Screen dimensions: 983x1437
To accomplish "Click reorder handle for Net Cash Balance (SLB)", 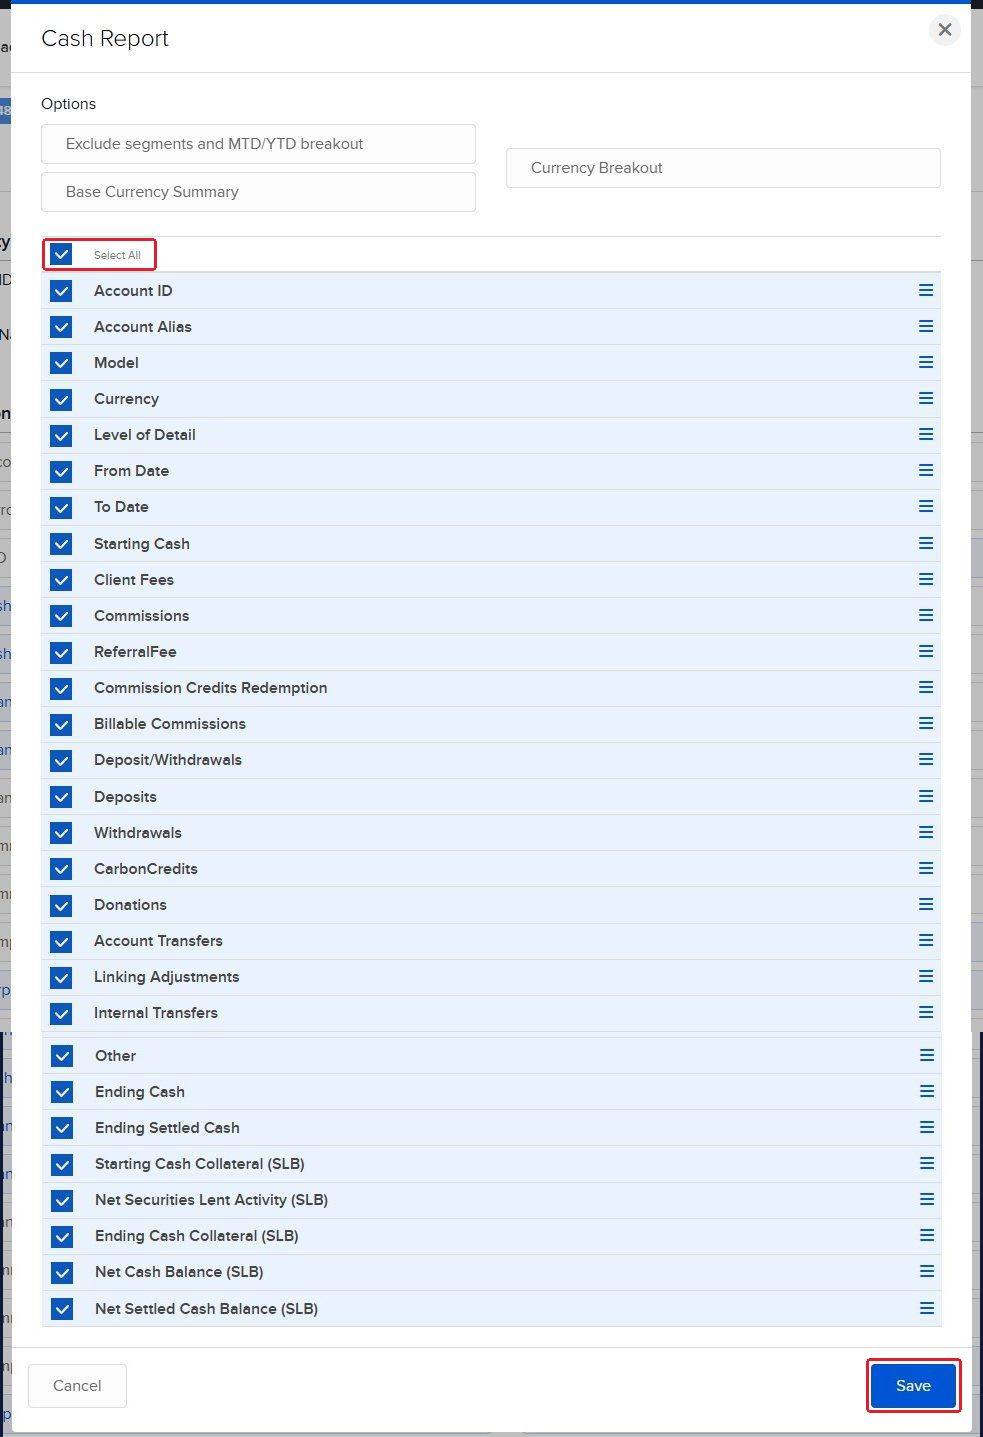I will (927, 1271).
